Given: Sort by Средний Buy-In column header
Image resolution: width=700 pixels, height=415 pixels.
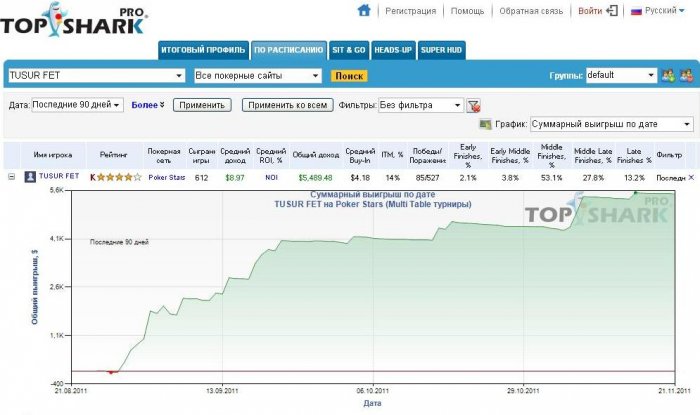Looking at the screenshot, I should 360,155.
